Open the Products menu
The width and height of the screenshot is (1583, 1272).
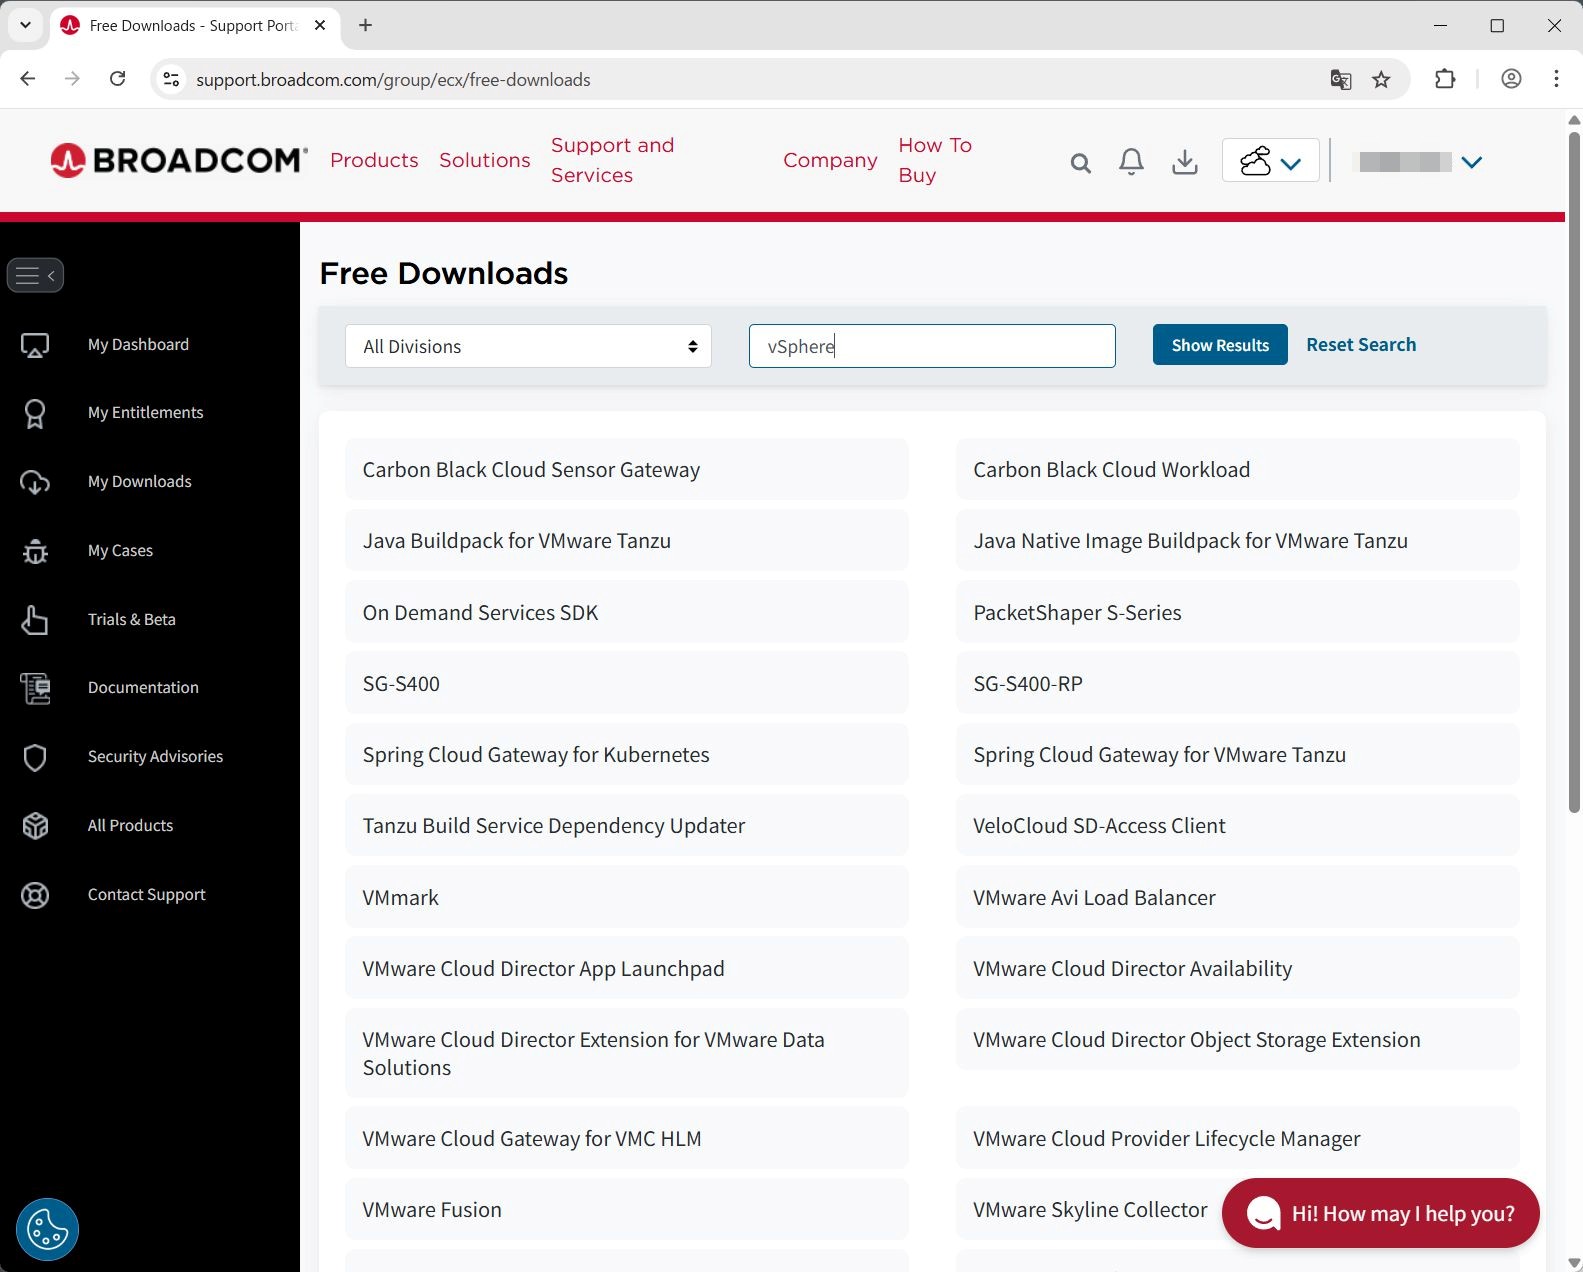(374, 160)
